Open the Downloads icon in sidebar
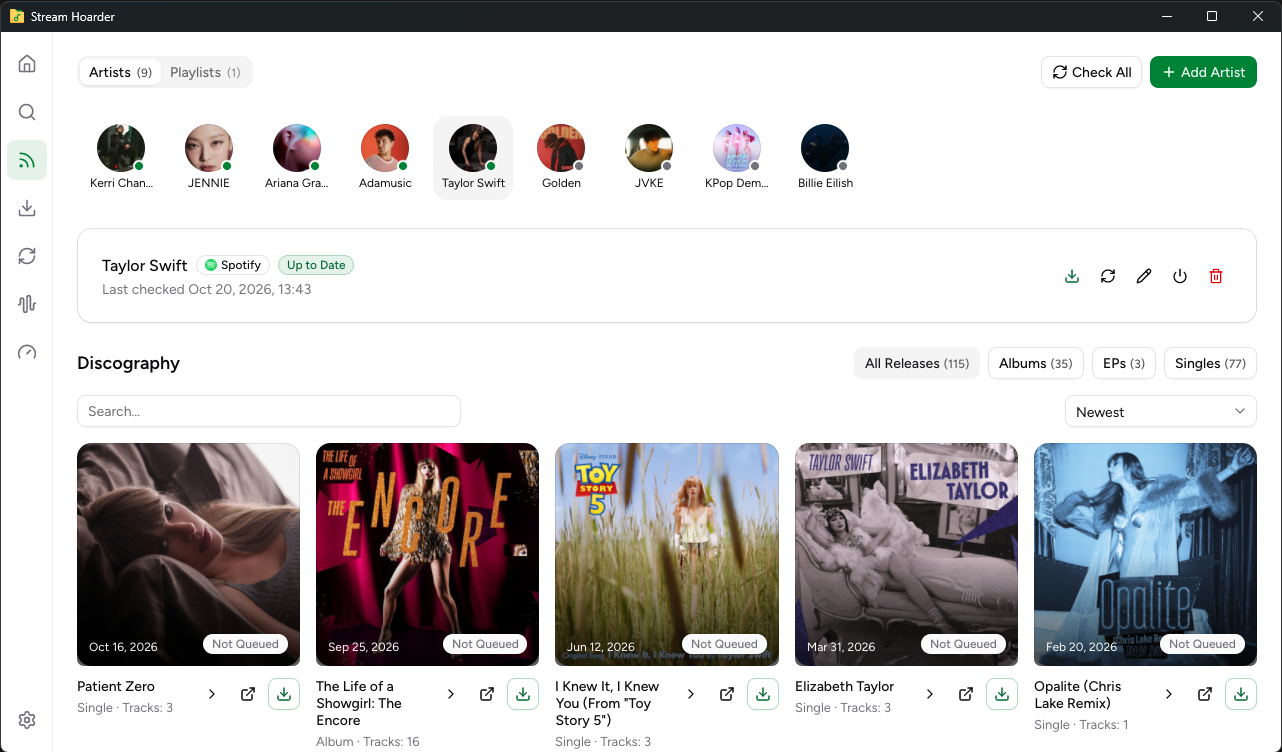The width and height of the screenshot is (1282, 752). [x=27, y=208]
